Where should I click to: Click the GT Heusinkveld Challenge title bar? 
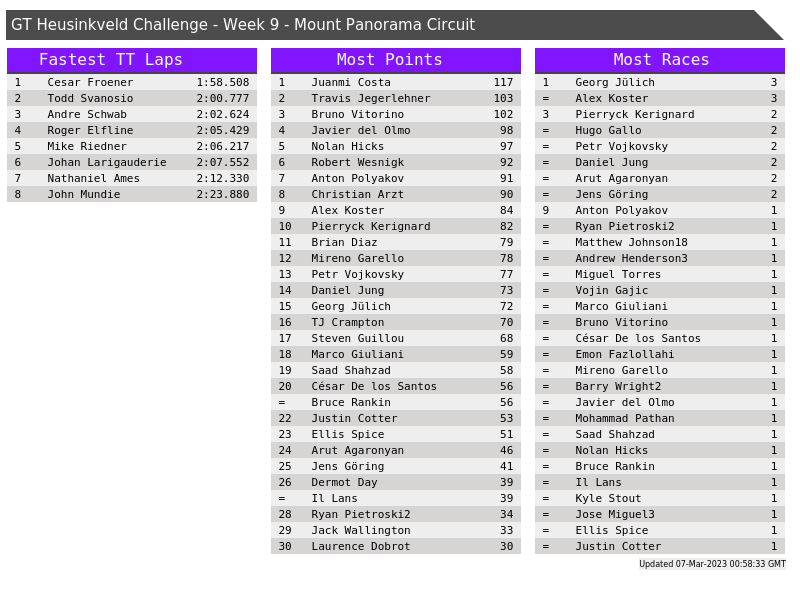pyautogui.click(x=243, y=25)
